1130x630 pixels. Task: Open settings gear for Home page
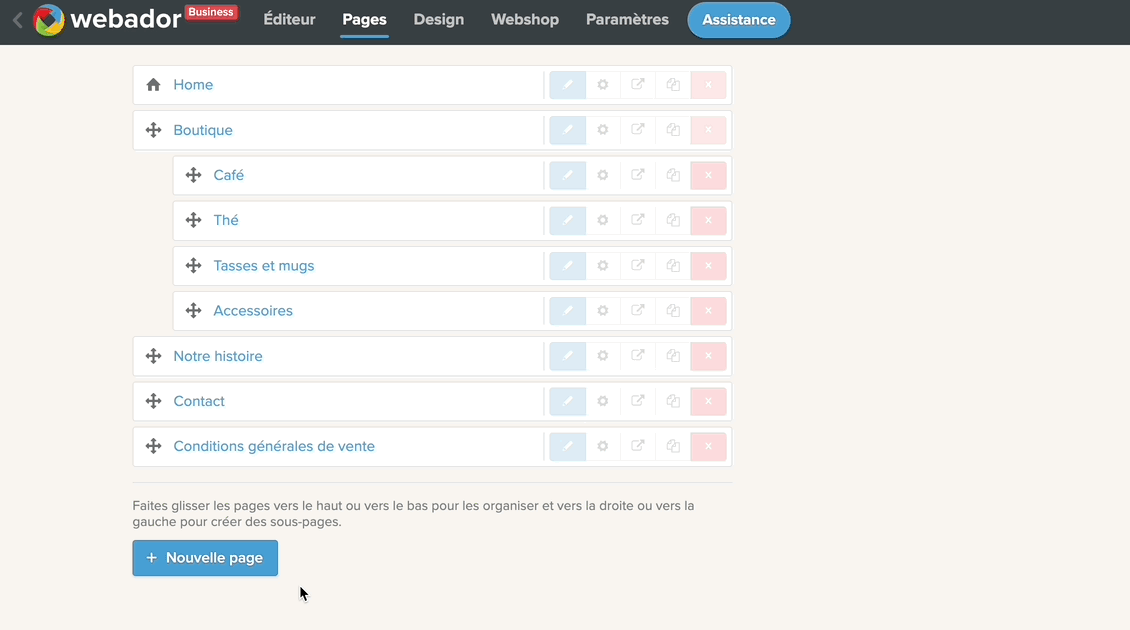(x=603, y=85)
